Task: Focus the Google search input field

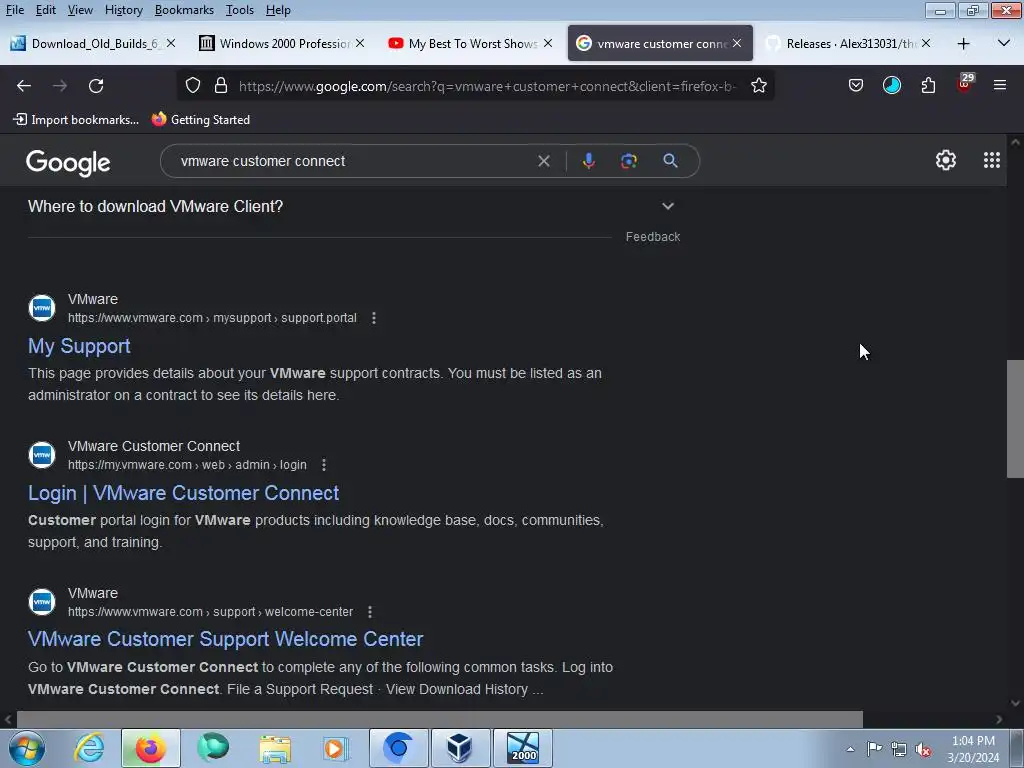Action: click(353, 161)
